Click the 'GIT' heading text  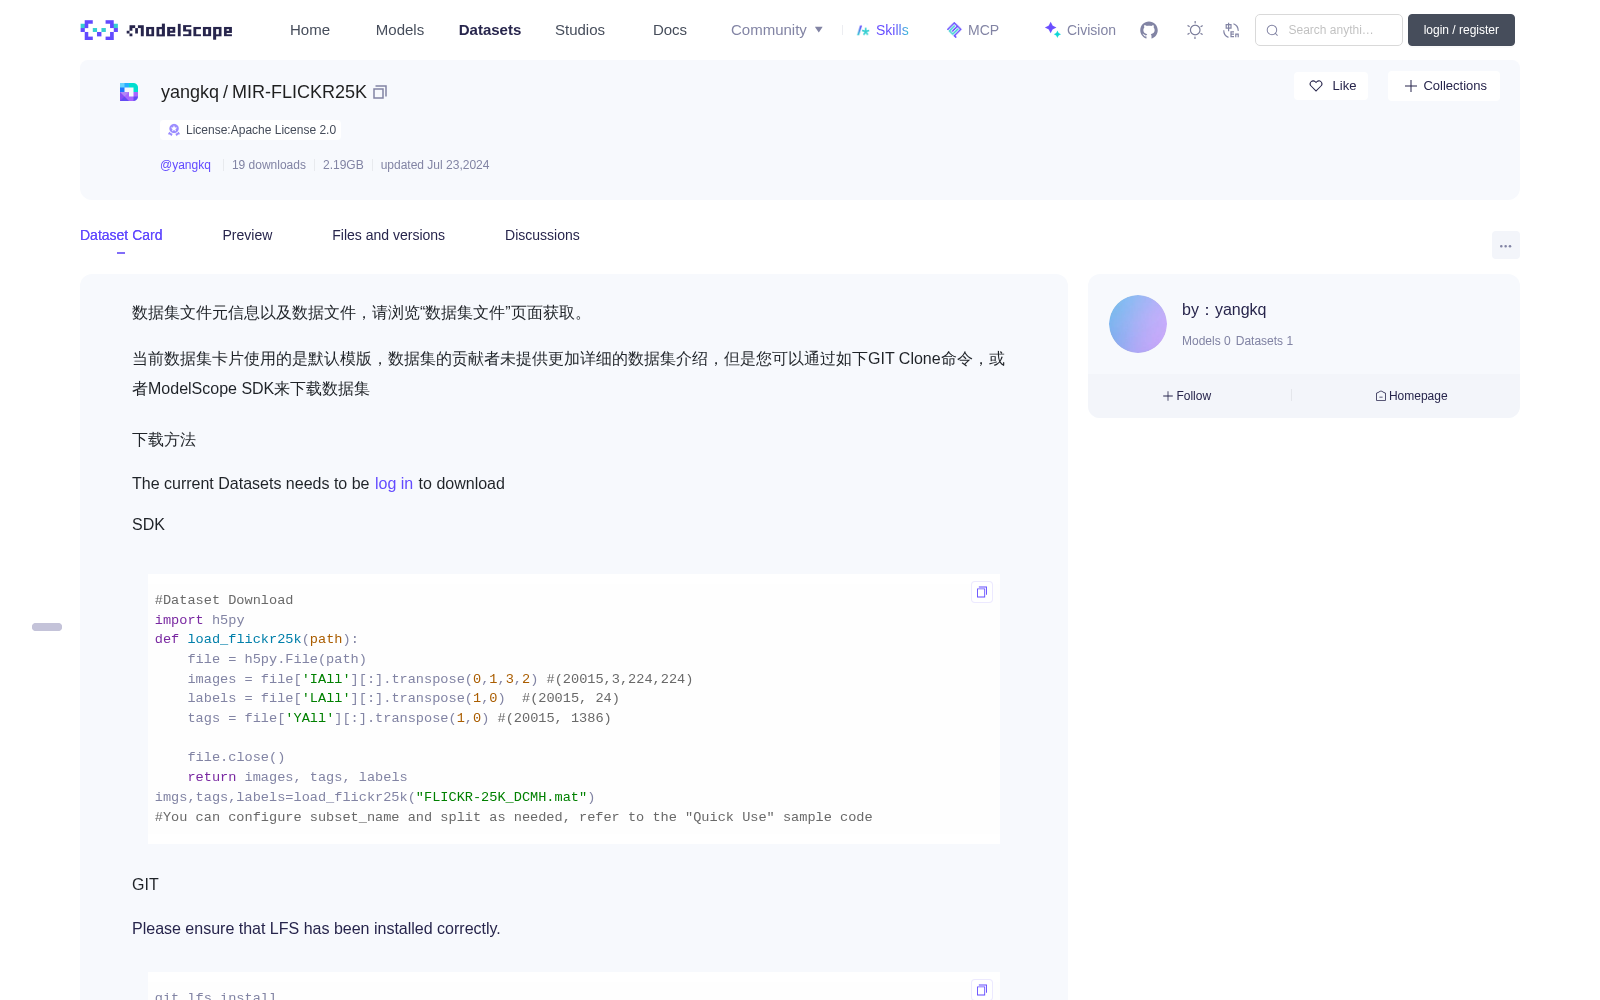tap(145, 885)
